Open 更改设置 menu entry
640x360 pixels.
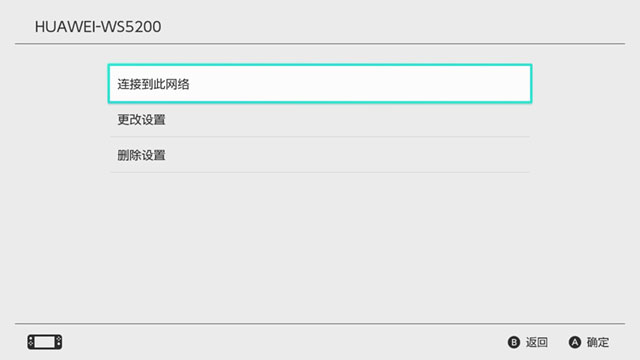[x=320, y=120]
